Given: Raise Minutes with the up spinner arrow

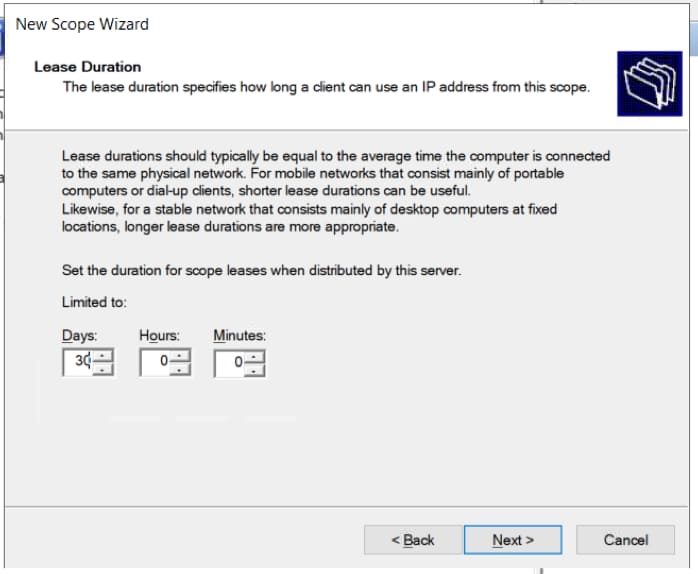Looking at the screenshot, I should [x=256, y=355].
